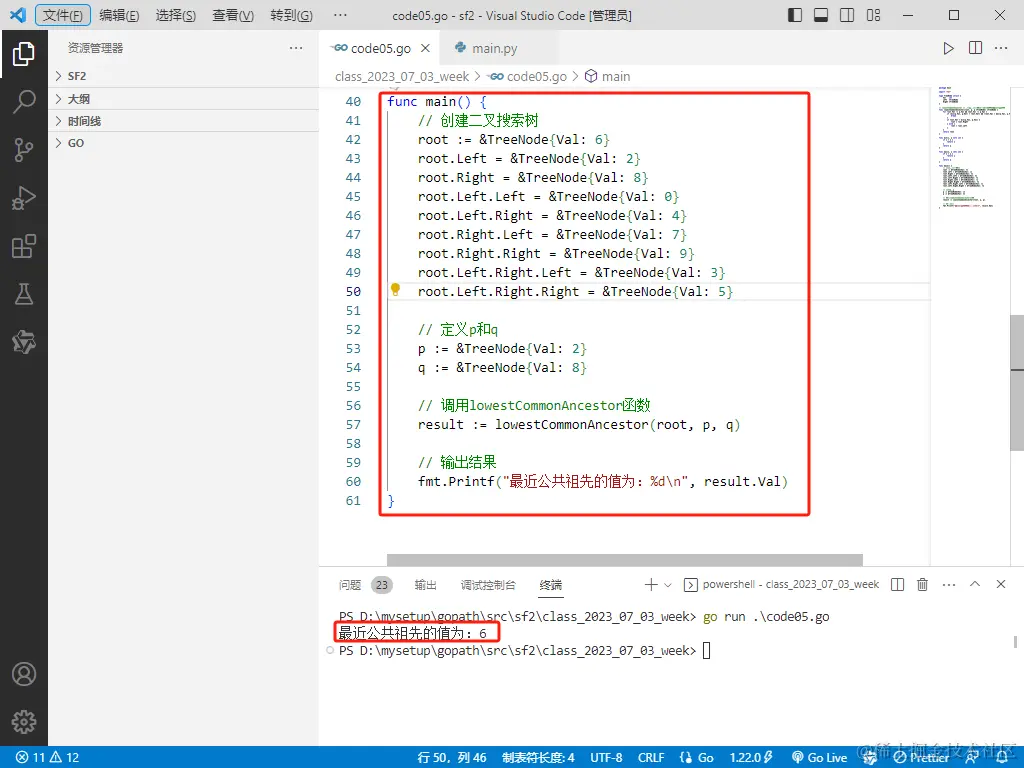
Task: Open the 选择(S) menu
Action: click(175, 15)
